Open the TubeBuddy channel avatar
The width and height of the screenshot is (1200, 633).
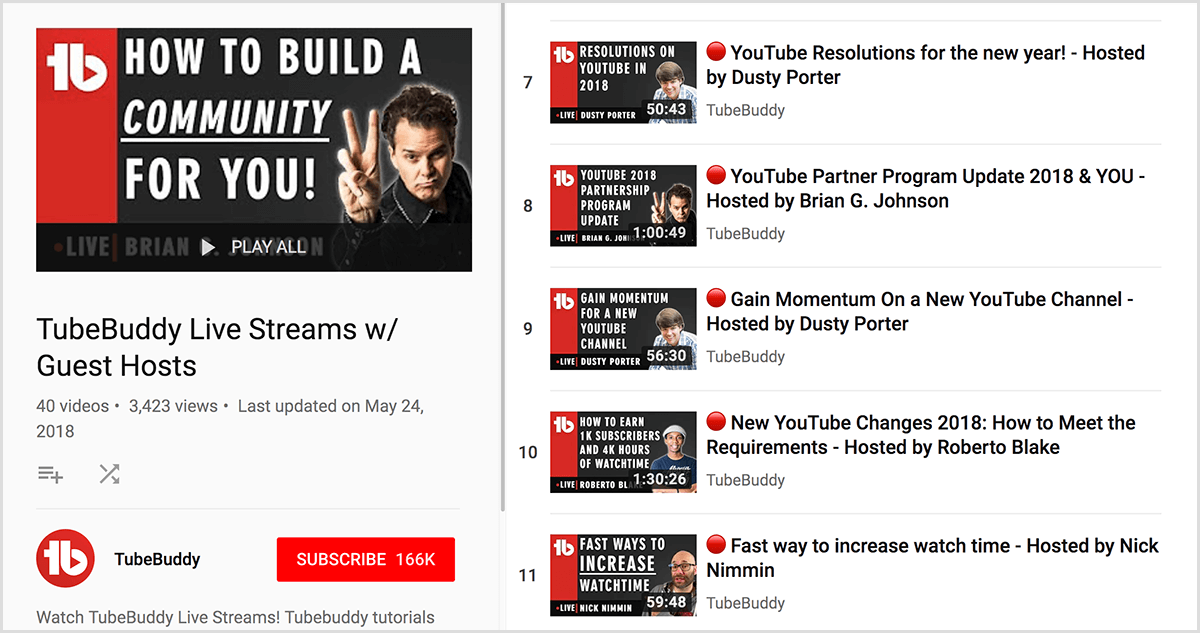pos(65,559)
